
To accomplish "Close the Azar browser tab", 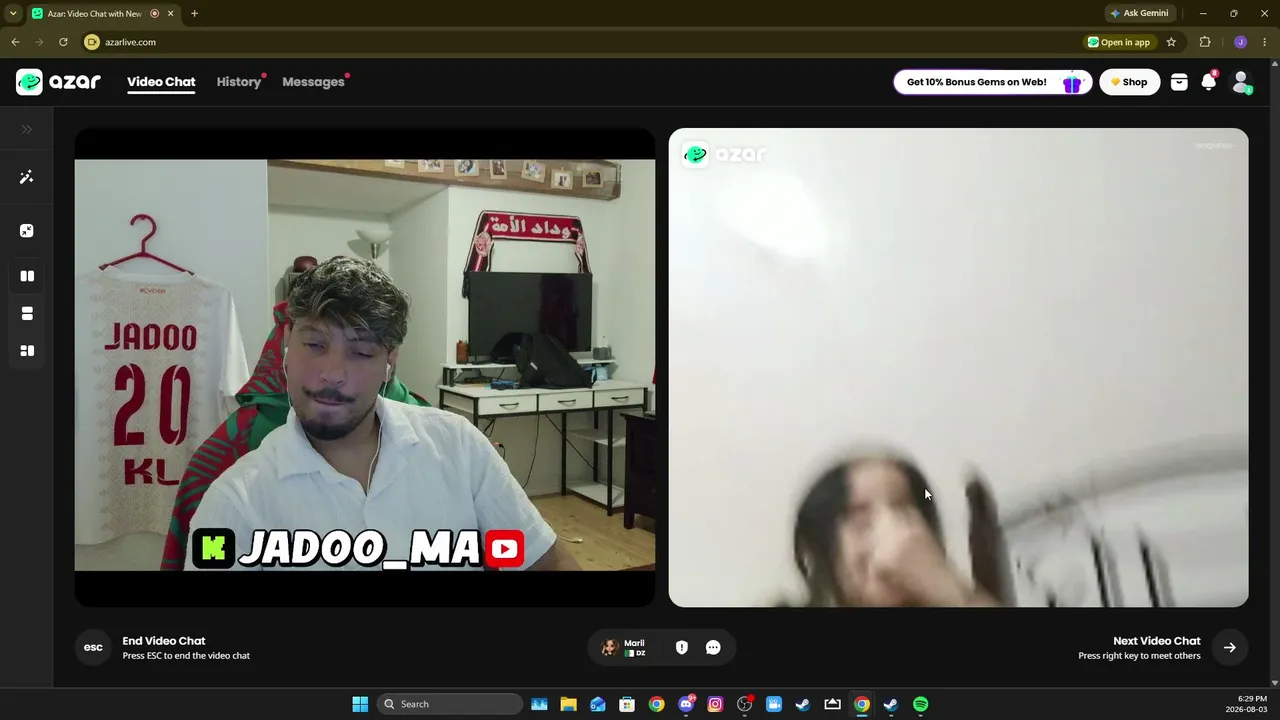I will 170,14.
